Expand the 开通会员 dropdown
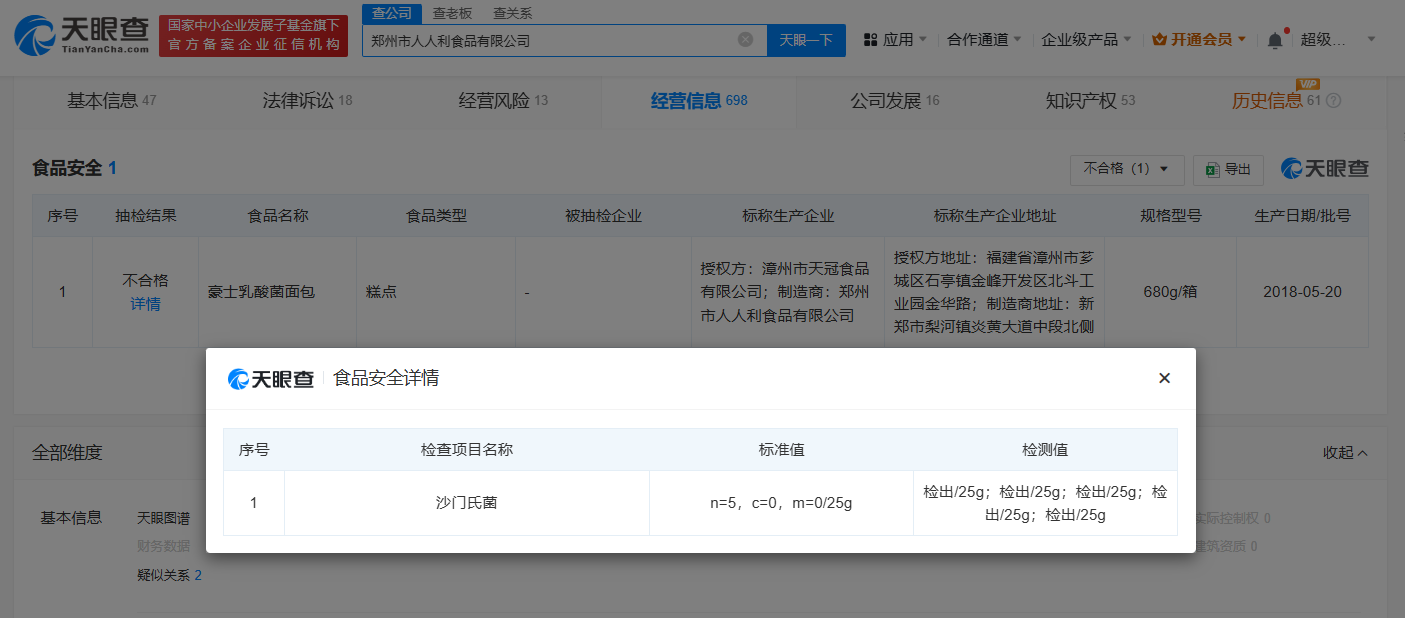 tap(1199, 40)
